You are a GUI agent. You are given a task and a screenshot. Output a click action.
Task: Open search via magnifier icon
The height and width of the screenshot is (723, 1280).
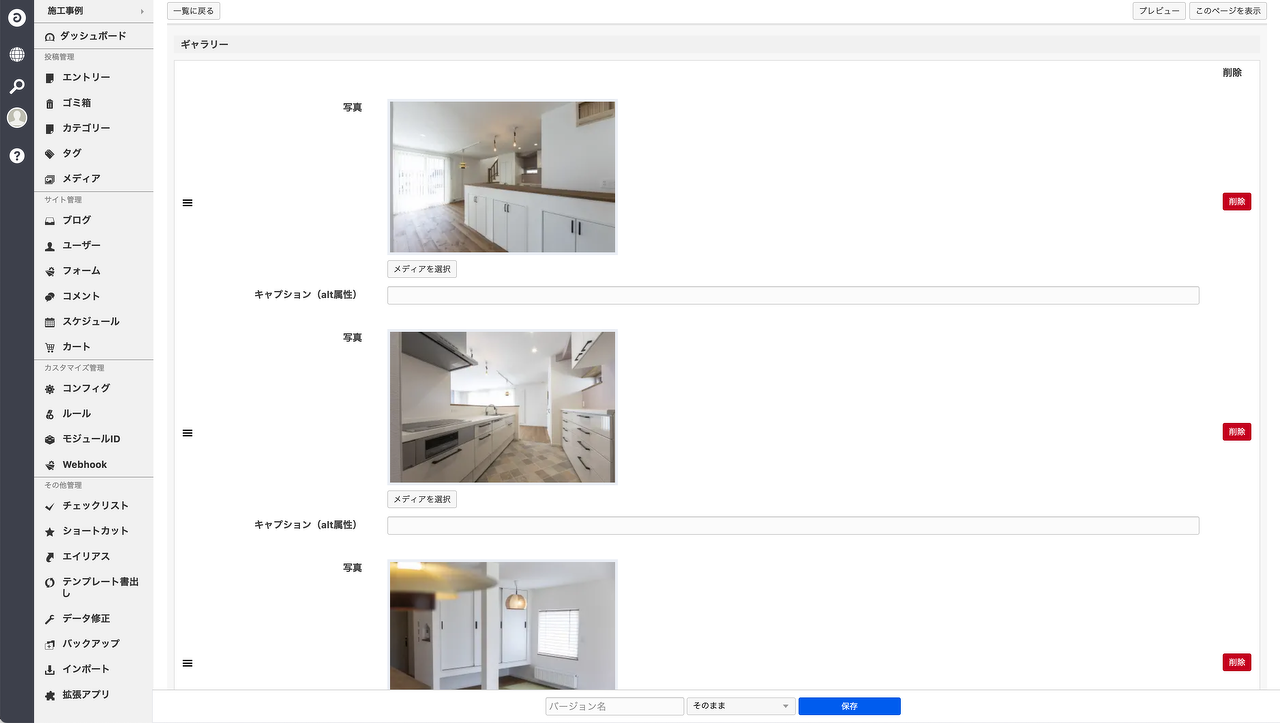click(17, 86)
